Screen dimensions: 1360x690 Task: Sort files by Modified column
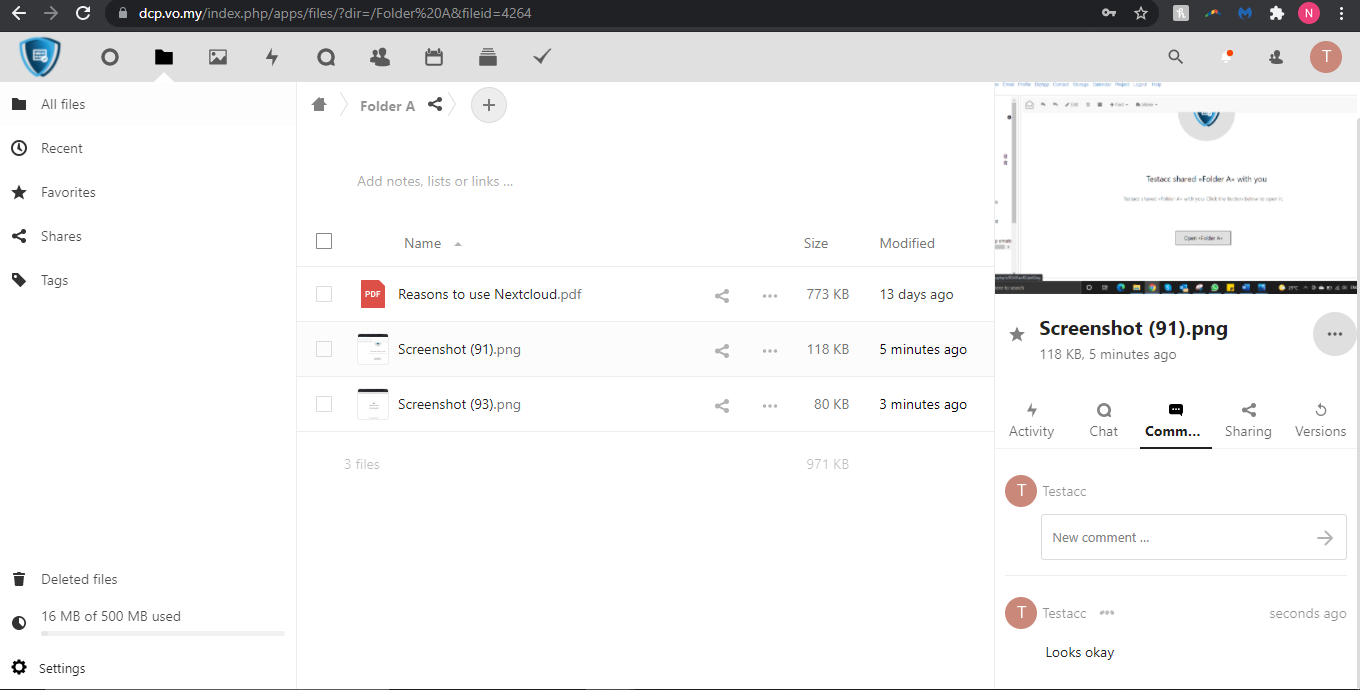coord(907,243)
